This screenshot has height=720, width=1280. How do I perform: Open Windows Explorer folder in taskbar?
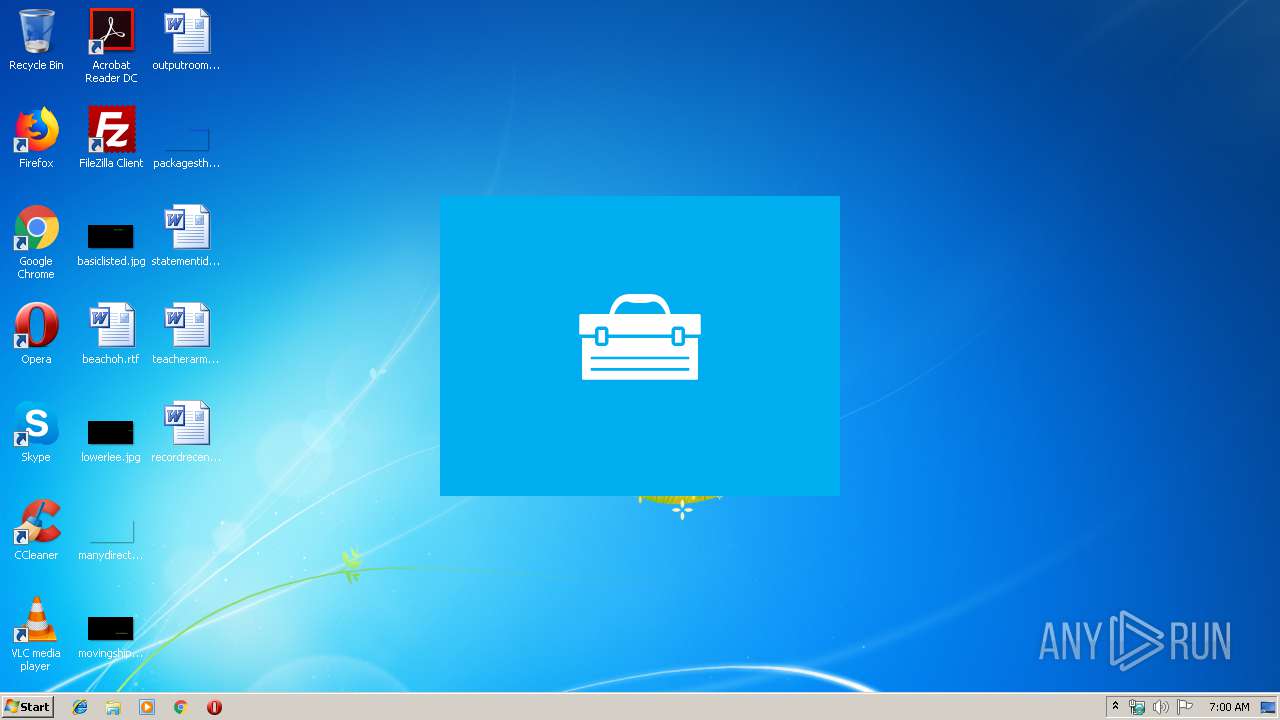coord(113,707)
